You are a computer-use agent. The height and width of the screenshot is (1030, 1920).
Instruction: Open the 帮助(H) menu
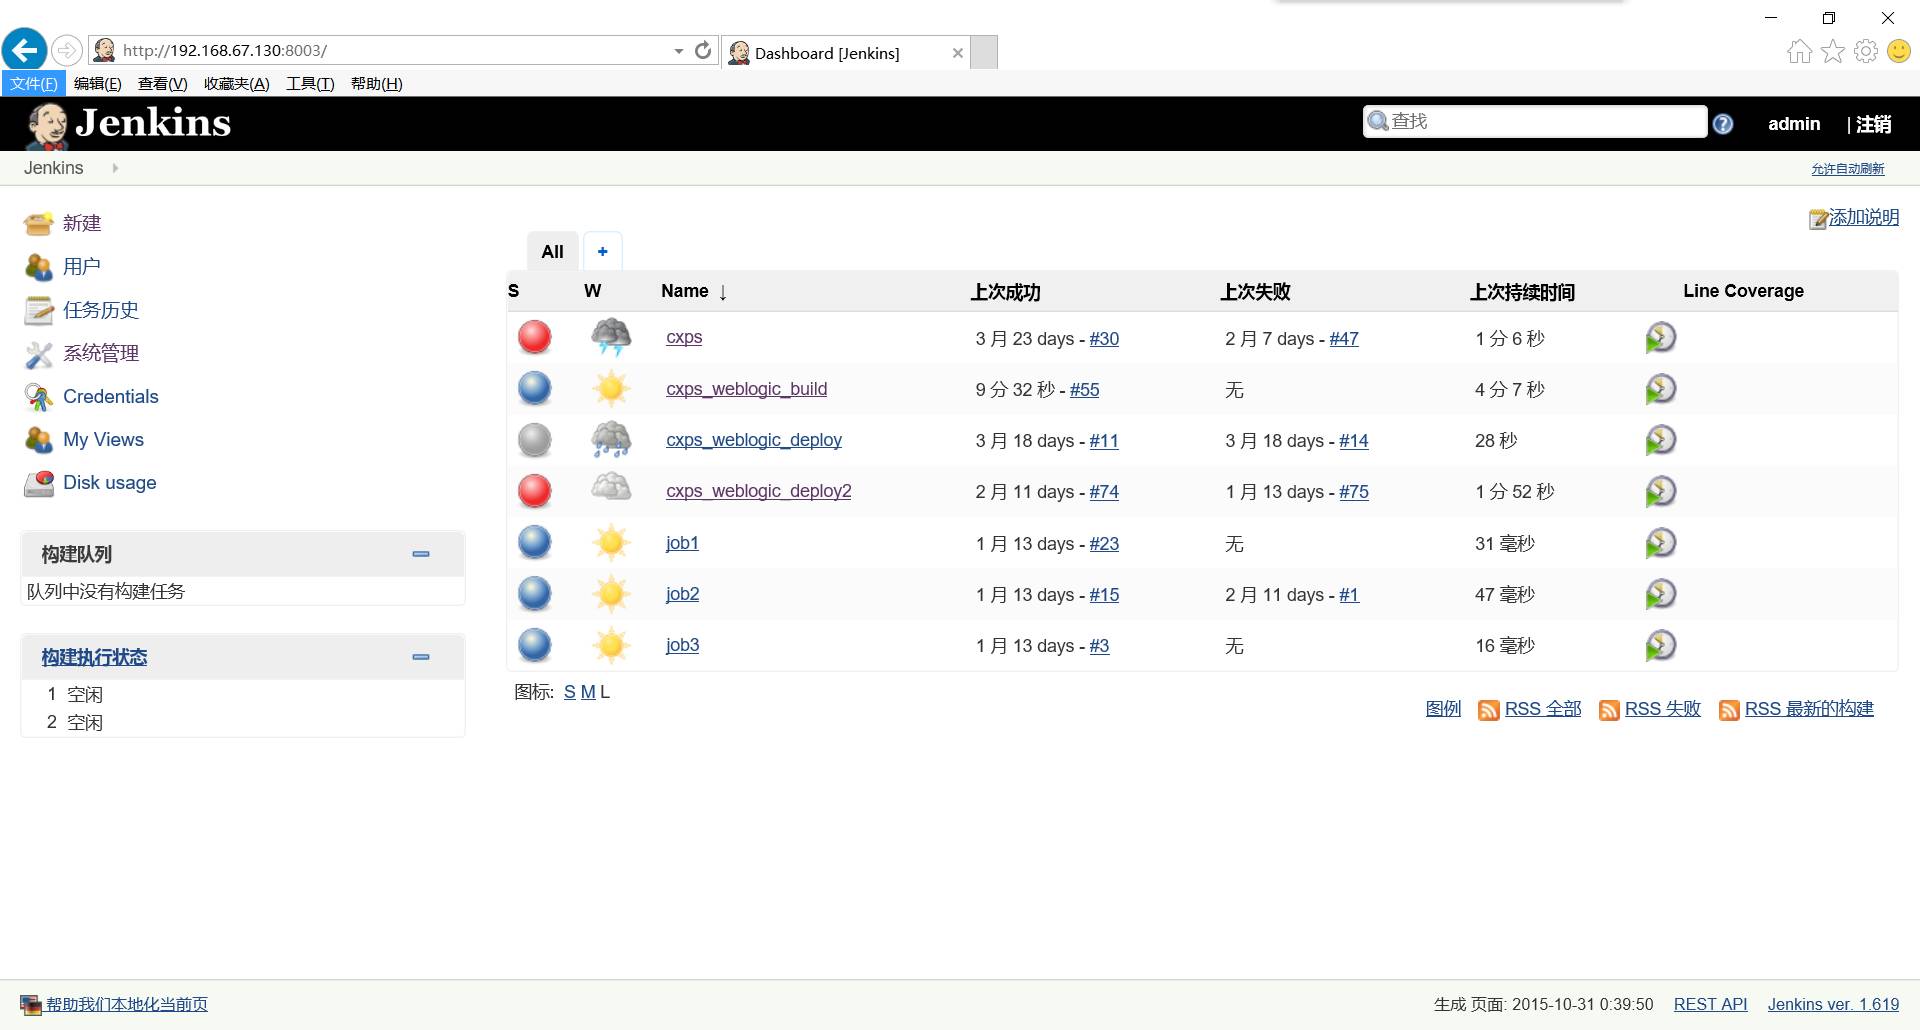[x=377, y=84]
